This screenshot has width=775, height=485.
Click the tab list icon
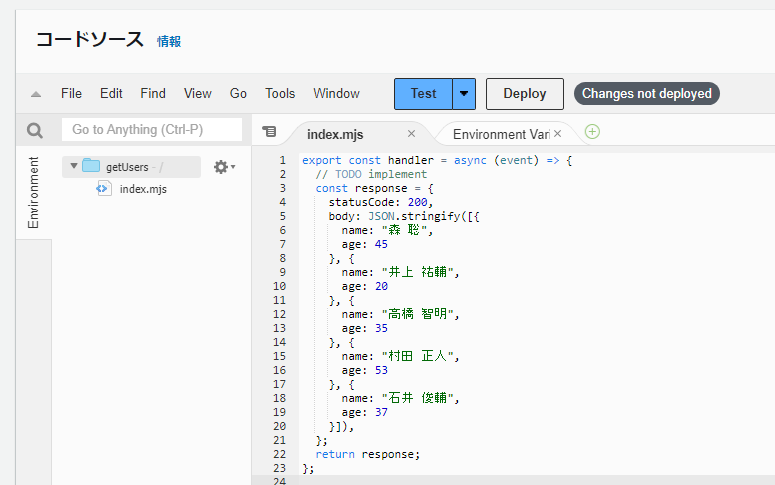coord(269,132)
